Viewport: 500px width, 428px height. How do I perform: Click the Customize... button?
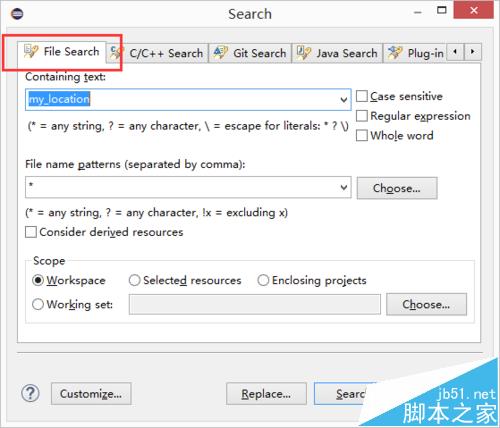[91, 394]
